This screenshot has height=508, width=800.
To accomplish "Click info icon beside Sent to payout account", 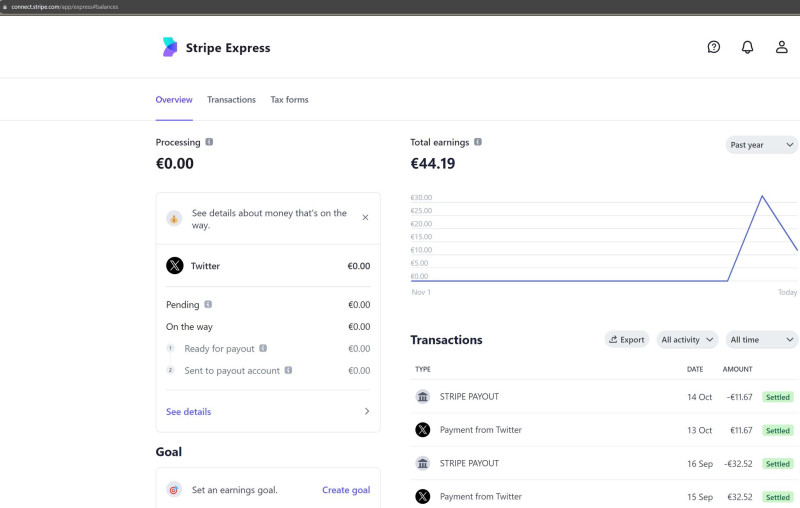I will coord(288,370).
